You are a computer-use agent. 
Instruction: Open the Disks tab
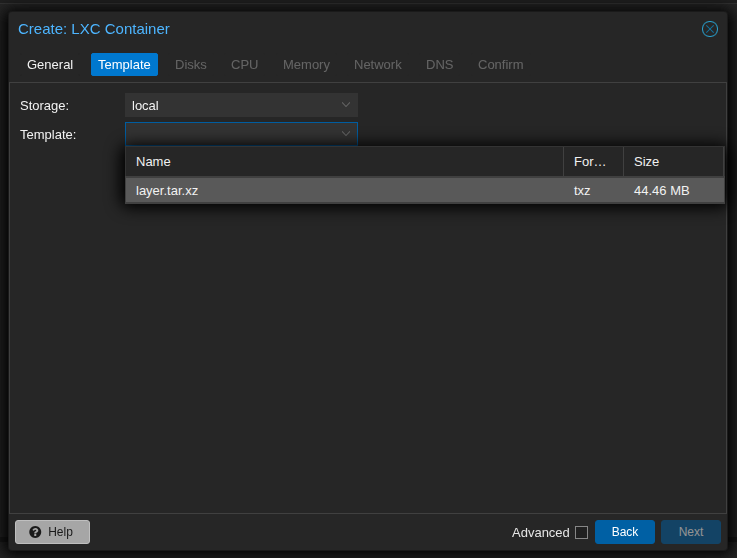point(191,65)
